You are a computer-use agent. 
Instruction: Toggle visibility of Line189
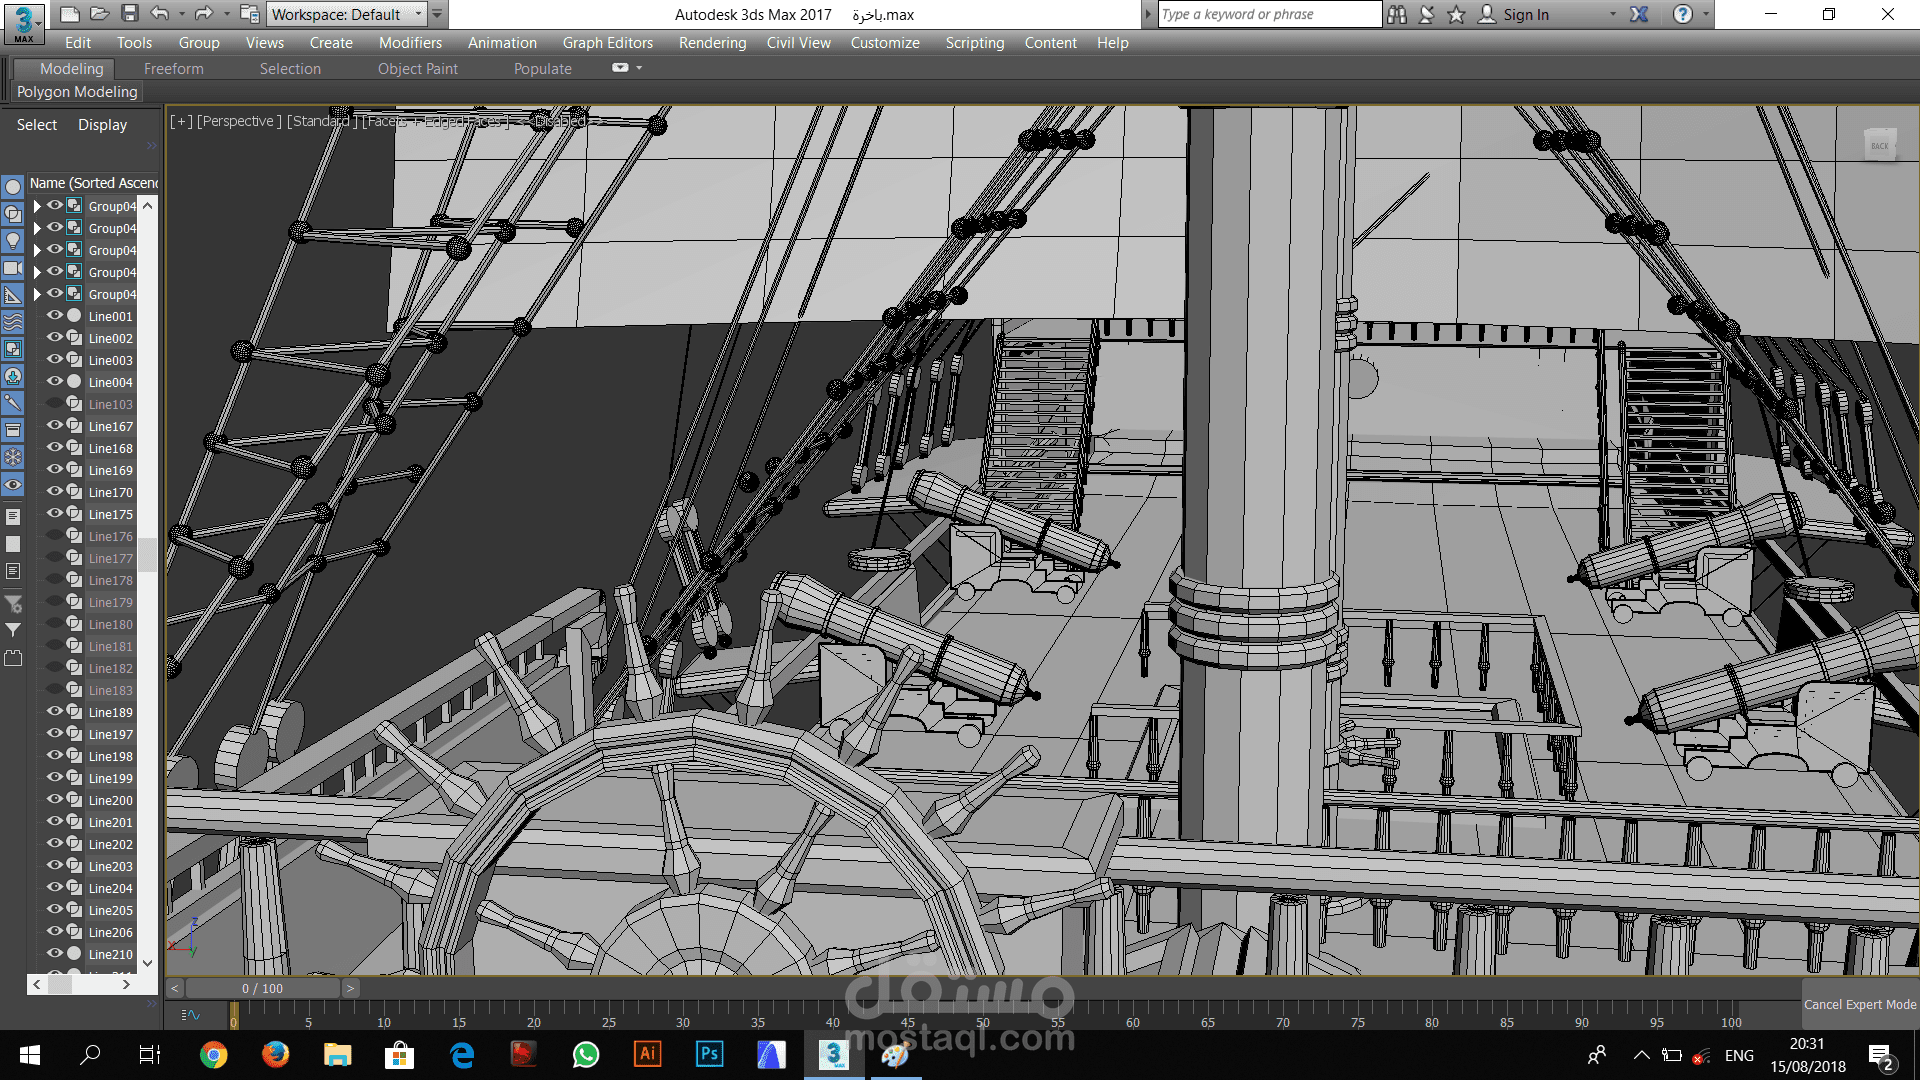click(55, 712)
